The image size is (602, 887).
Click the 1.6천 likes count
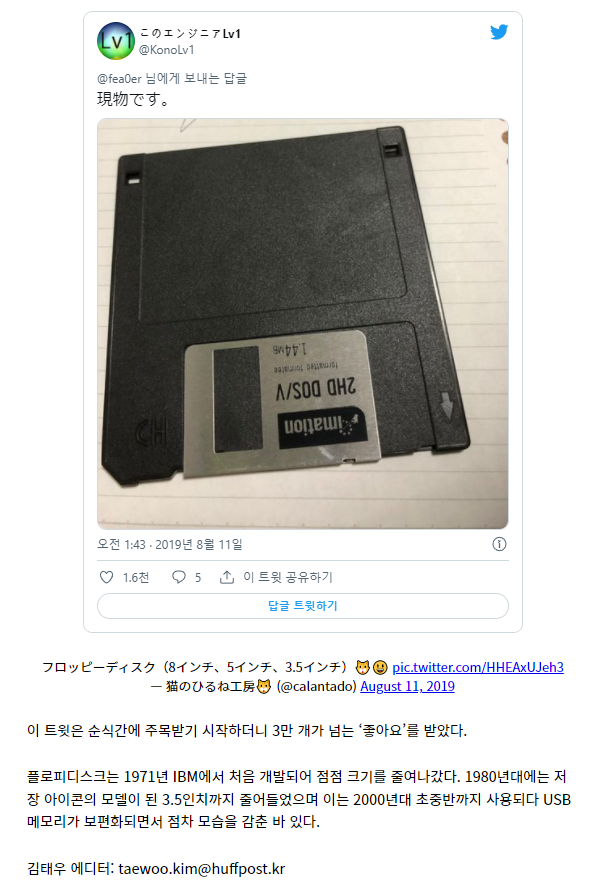pyautogui.click(x=136, y=578)
